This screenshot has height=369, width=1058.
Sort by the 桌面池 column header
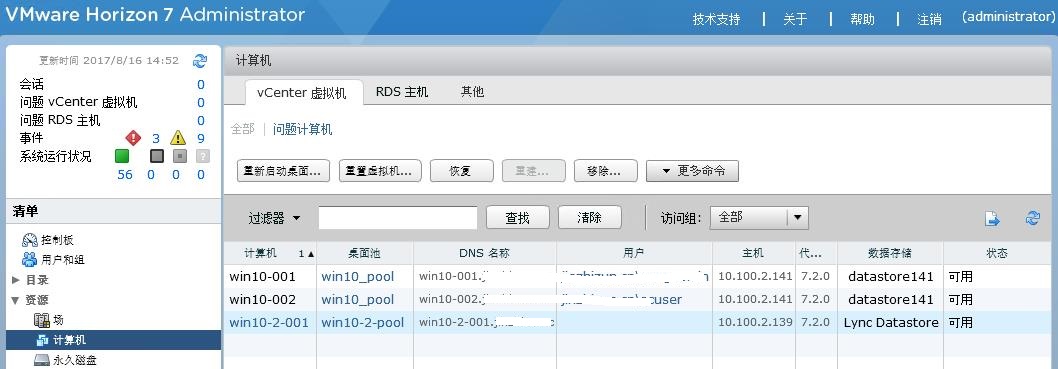364,253
